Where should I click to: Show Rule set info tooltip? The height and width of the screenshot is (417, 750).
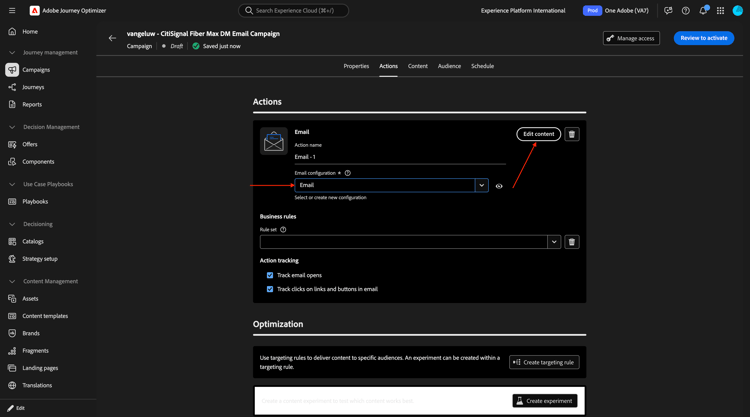point(283,230)
